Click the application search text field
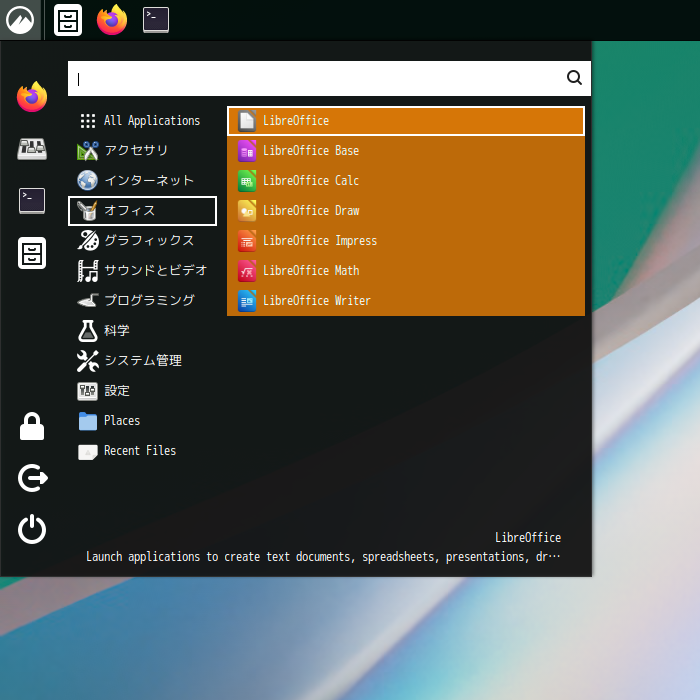The image size is (700, 700). pos(315,78)
